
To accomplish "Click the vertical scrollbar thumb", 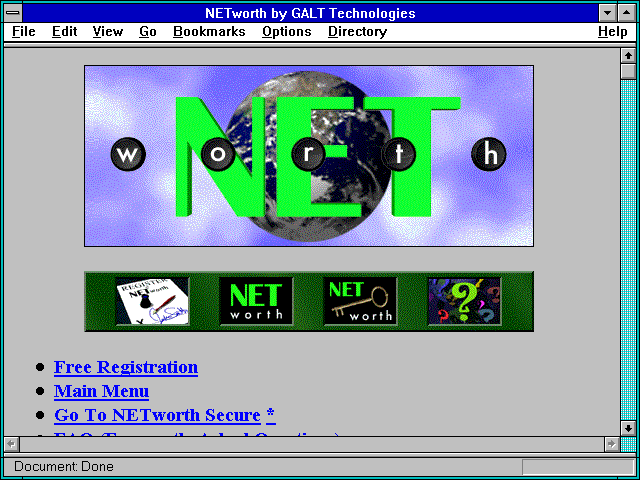I will (x=628, y=71).
